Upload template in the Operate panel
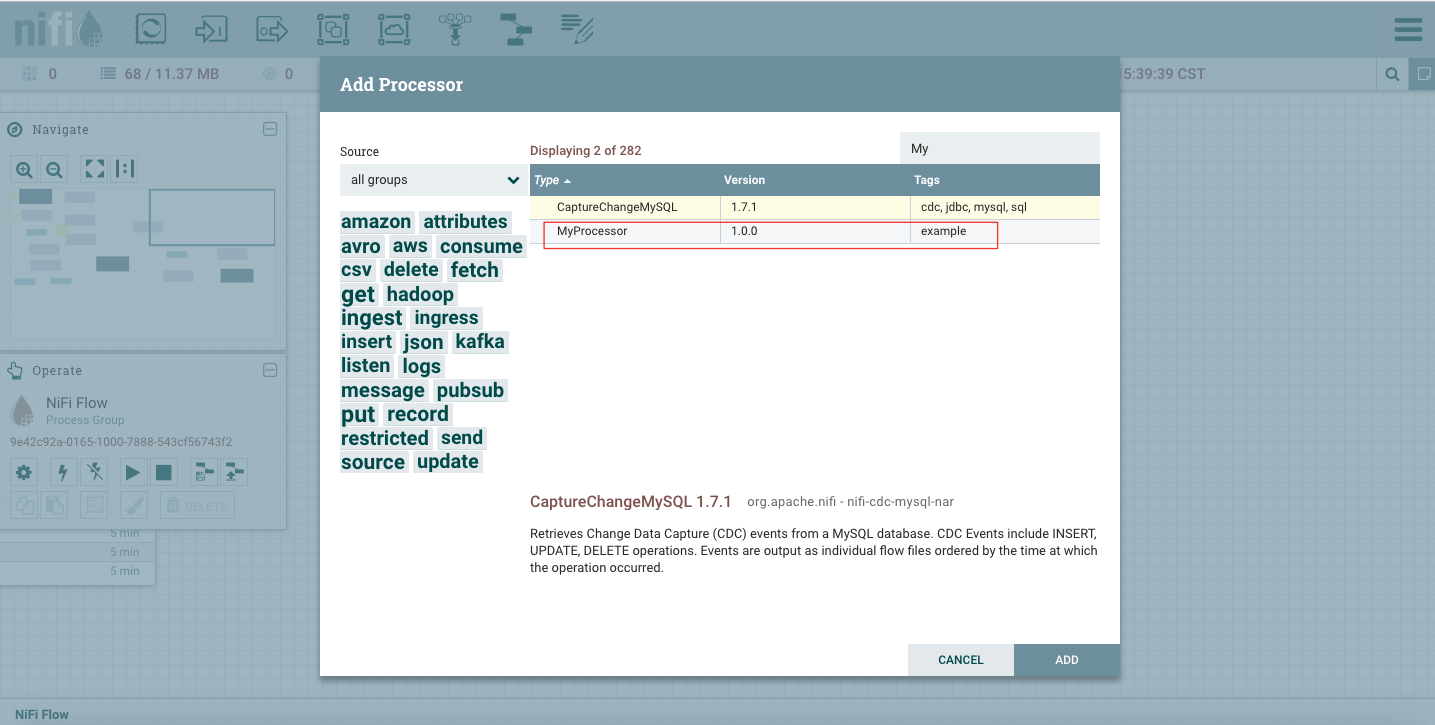This screenshot has width=1435, height=725. pos(234,472)
